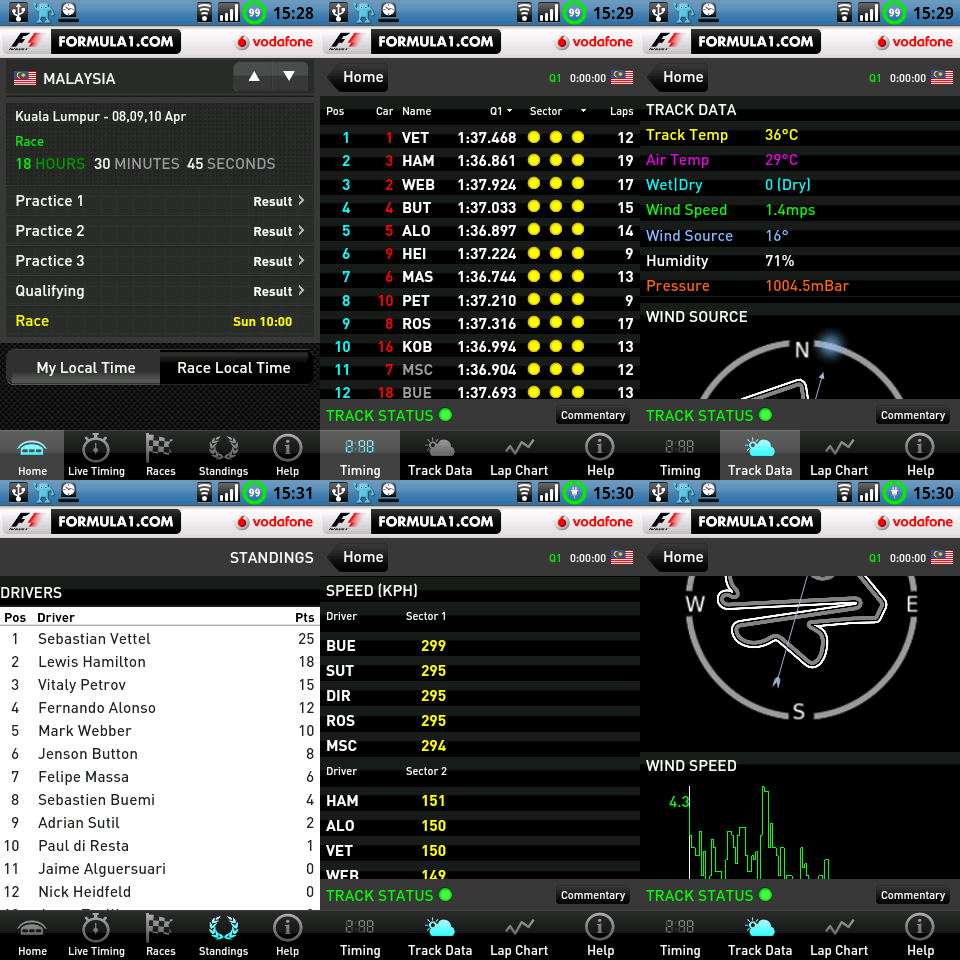Tap Help info icon on Malaysia schedule screen
This screenshot has width=960, height=960.
point(287,454)
